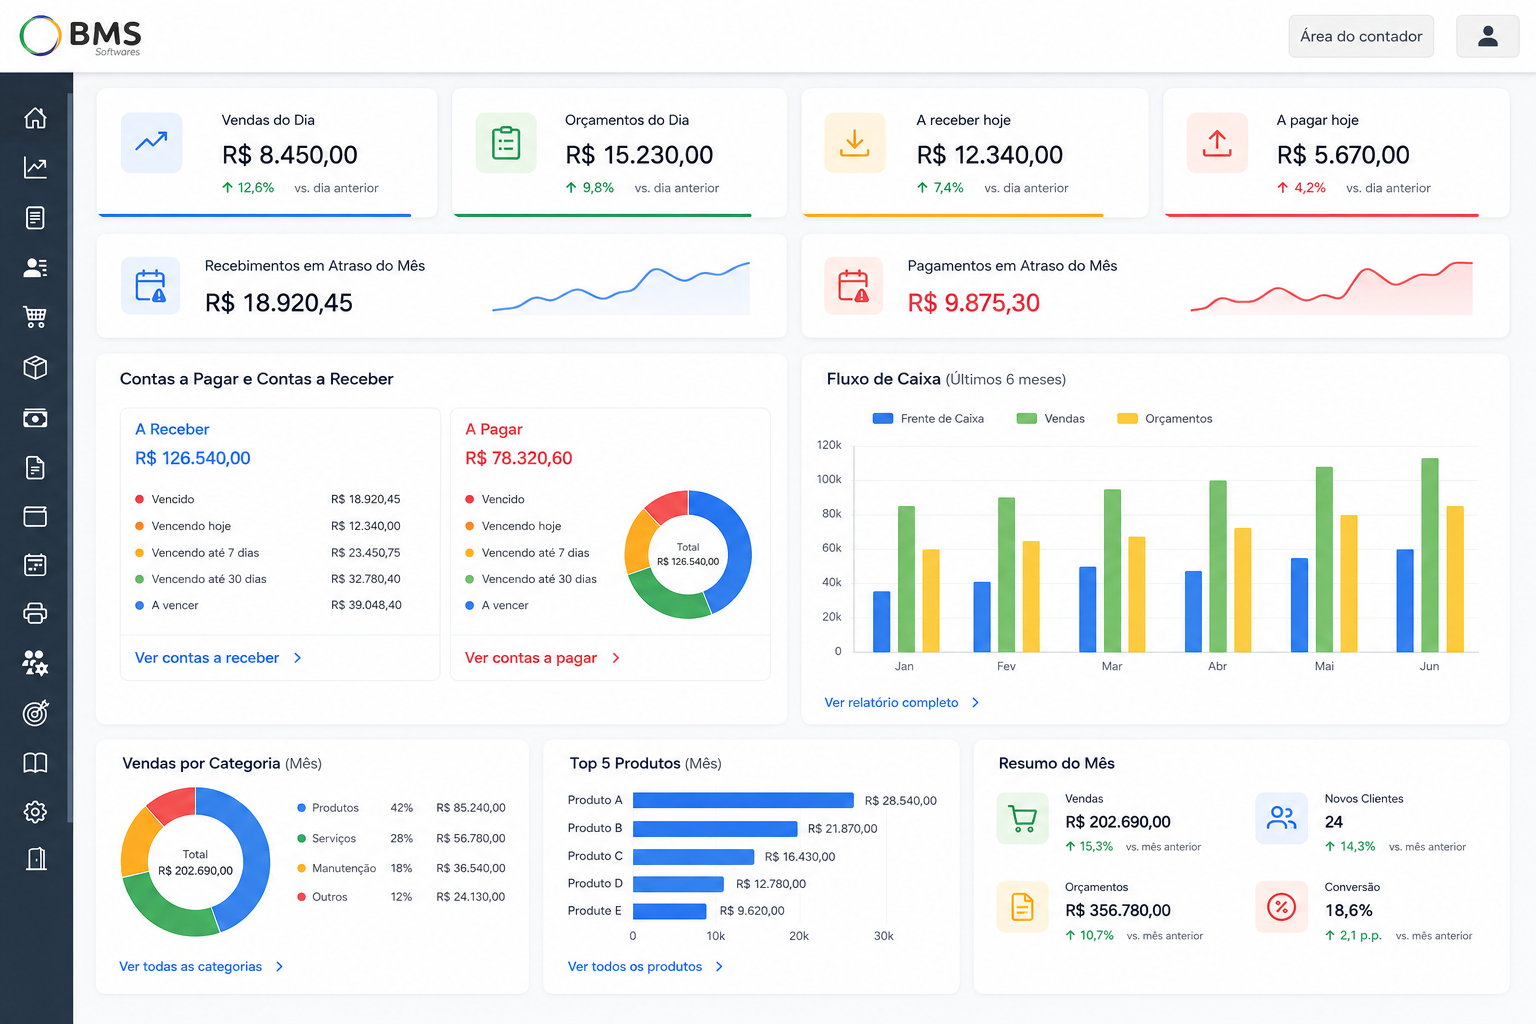This screenshot has height=1024, width=1536.
Task: Click the Vendas do Dia value R$ 8.450,00
Action: tap(290, 155)
